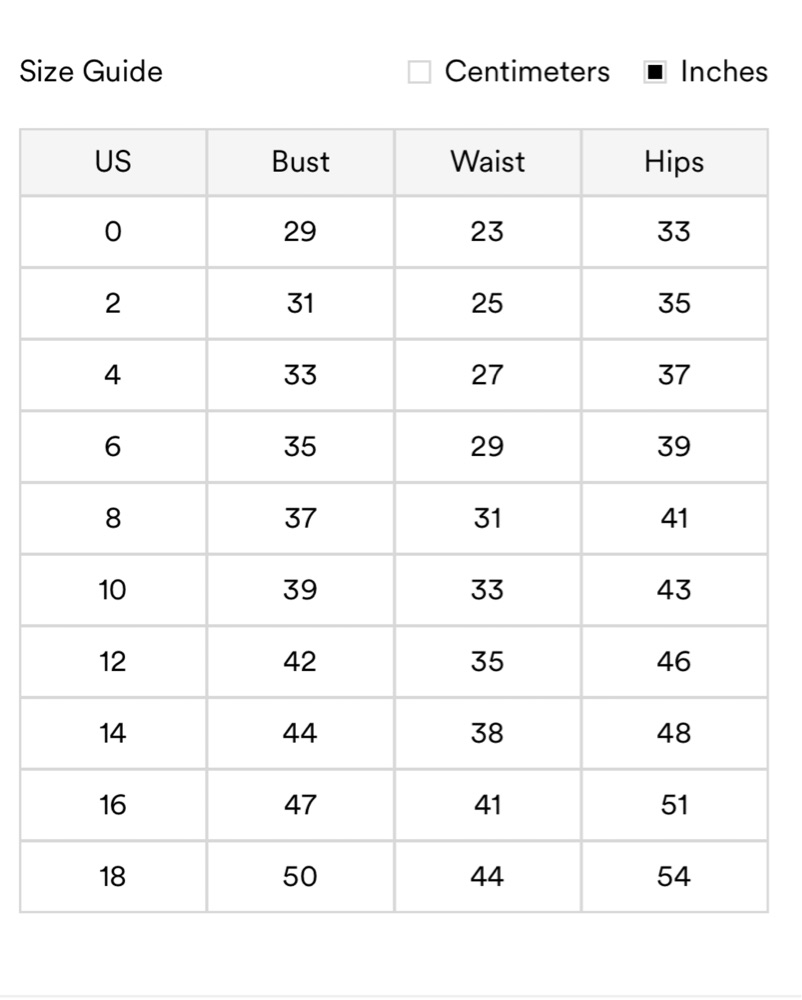Viewport: 802px width, 1000px height.
Task: Click waist value 38 for size 14
Action: [487, 734]
